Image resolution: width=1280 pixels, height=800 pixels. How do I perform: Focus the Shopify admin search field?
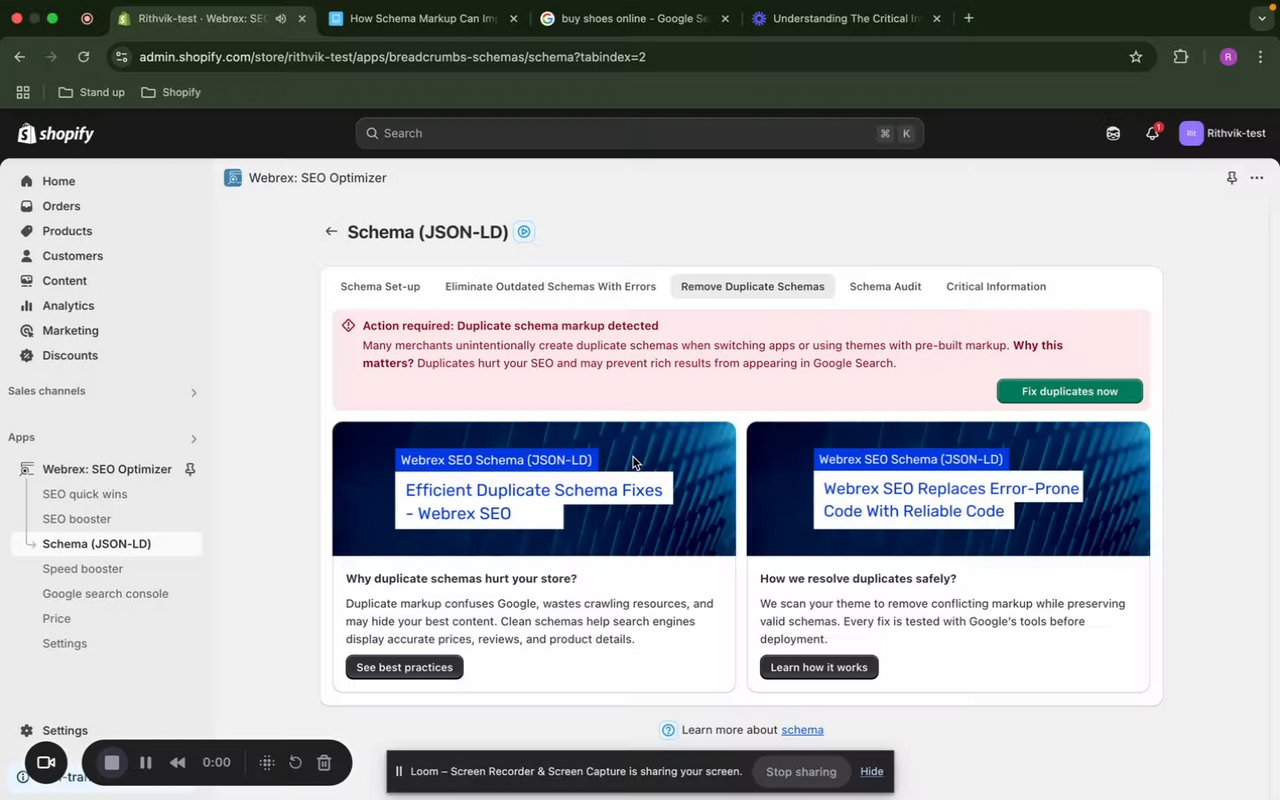click(640, 133)
